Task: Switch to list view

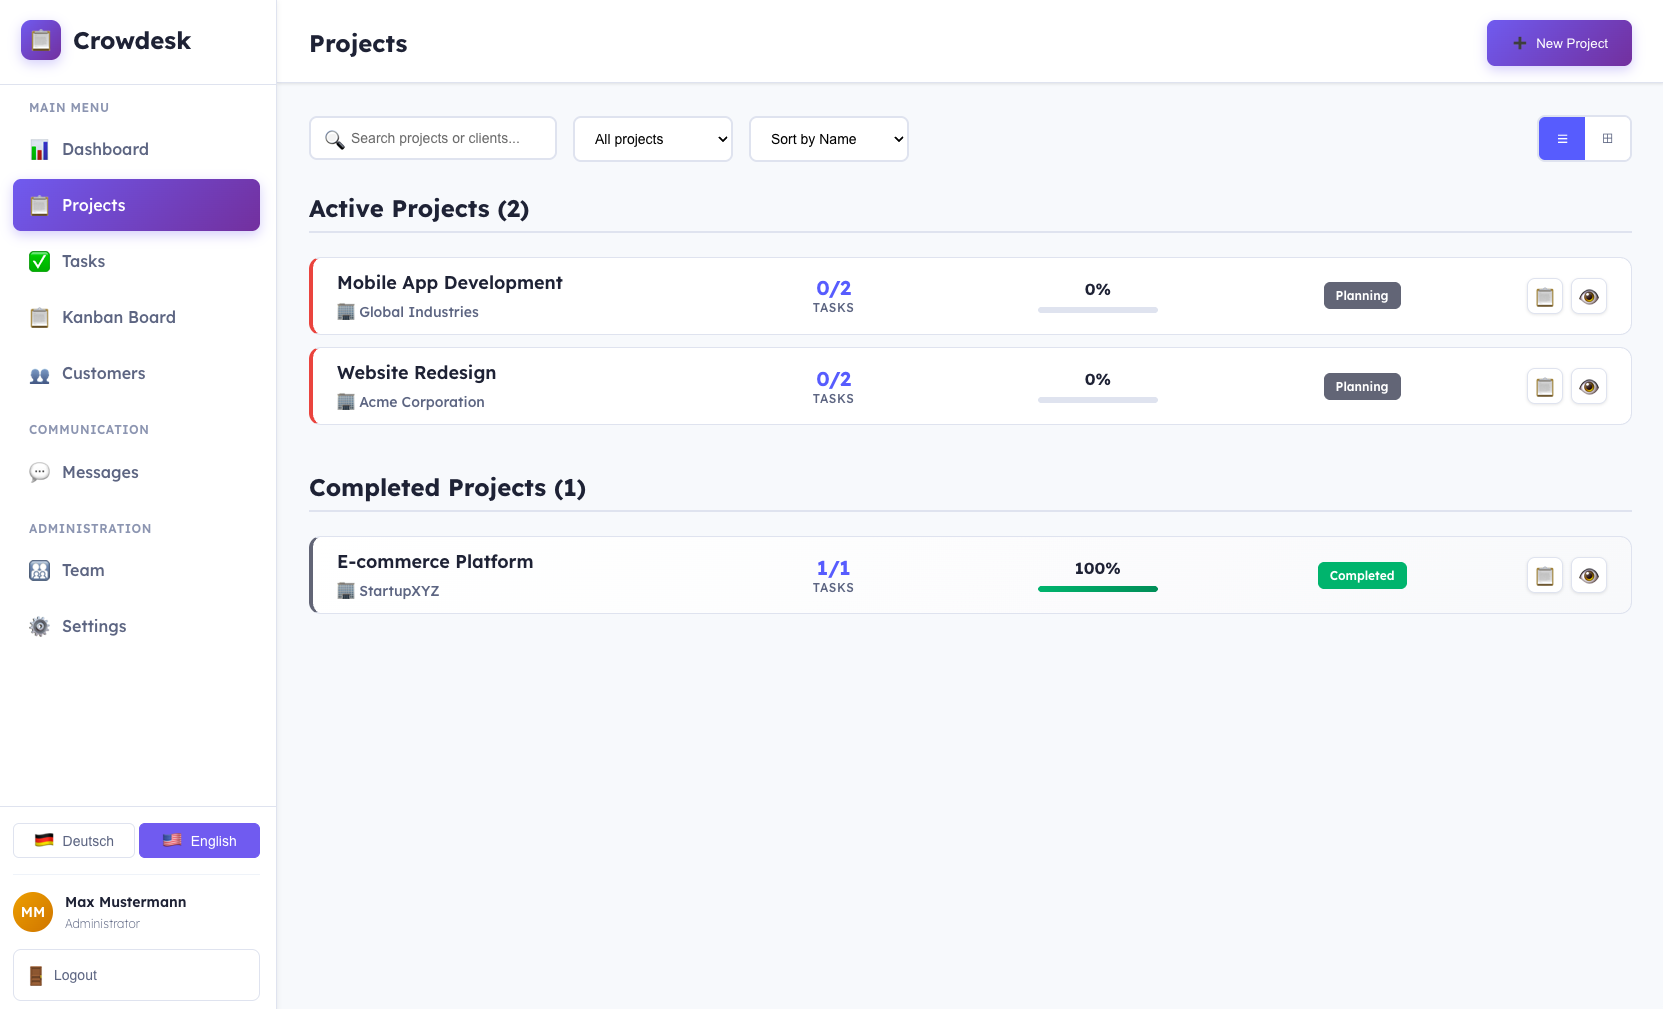Action: [x=1562, y=139]
